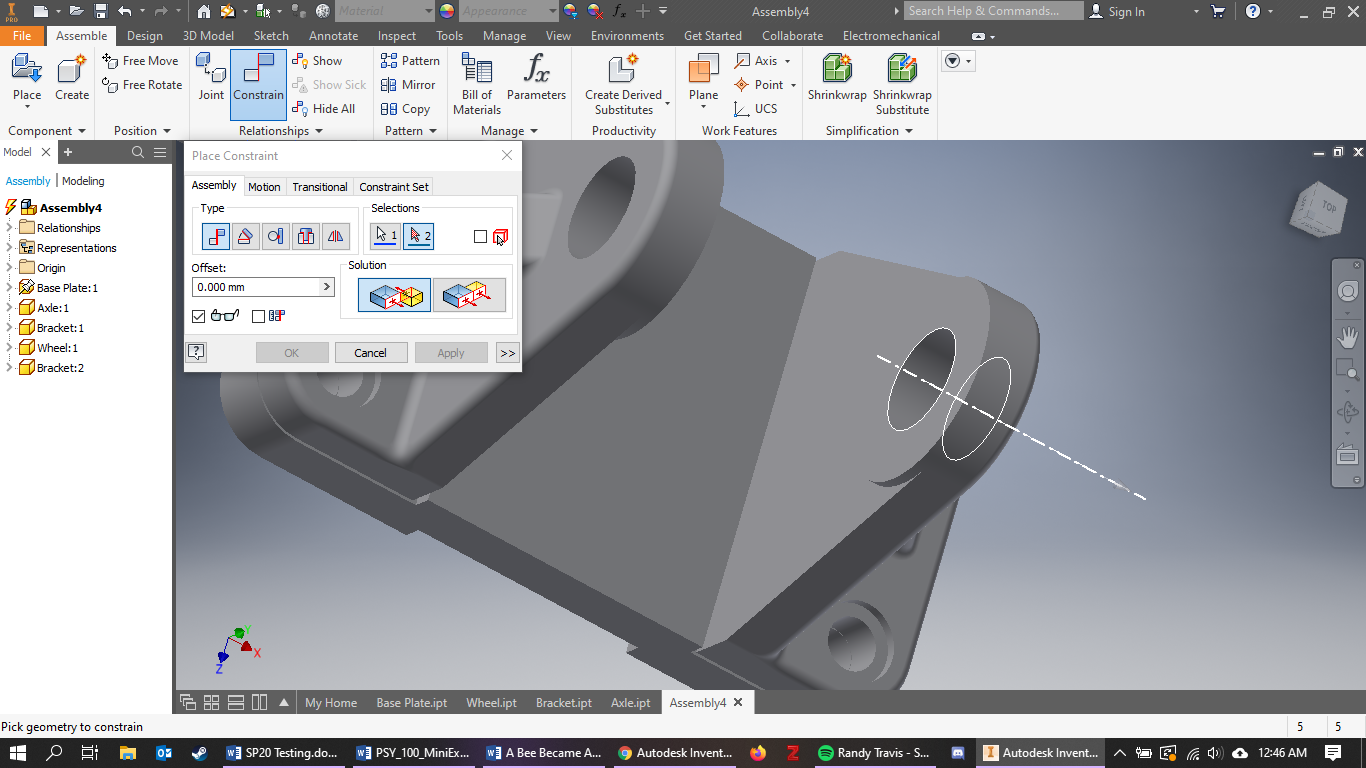Open the Bracket.ipt document tab
Viewport: 1366px width, 768px height.
click(x=564, y=703)
